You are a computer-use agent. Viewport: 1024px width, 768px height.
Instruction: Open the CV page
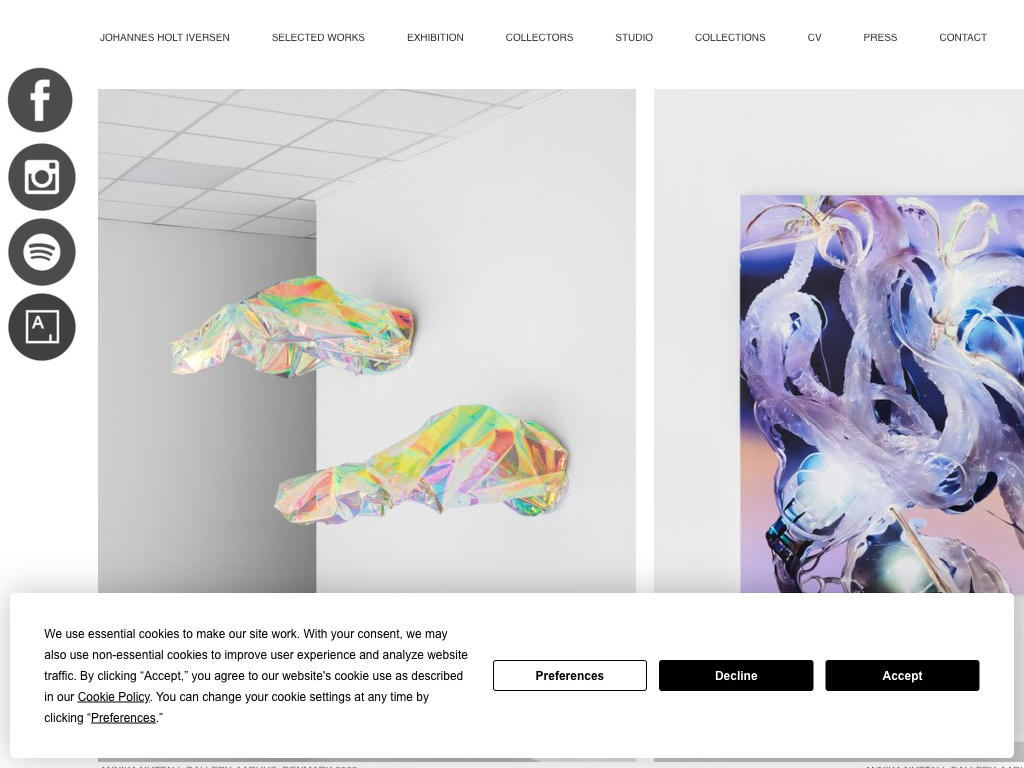tap(814, 38)
